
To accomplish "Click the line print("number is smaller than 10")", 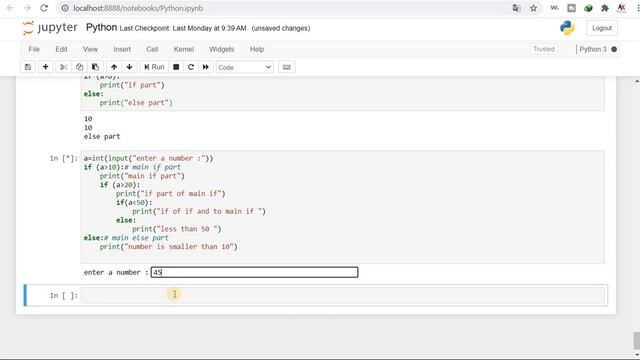I will pyautogui.click(x=169, y=247).
